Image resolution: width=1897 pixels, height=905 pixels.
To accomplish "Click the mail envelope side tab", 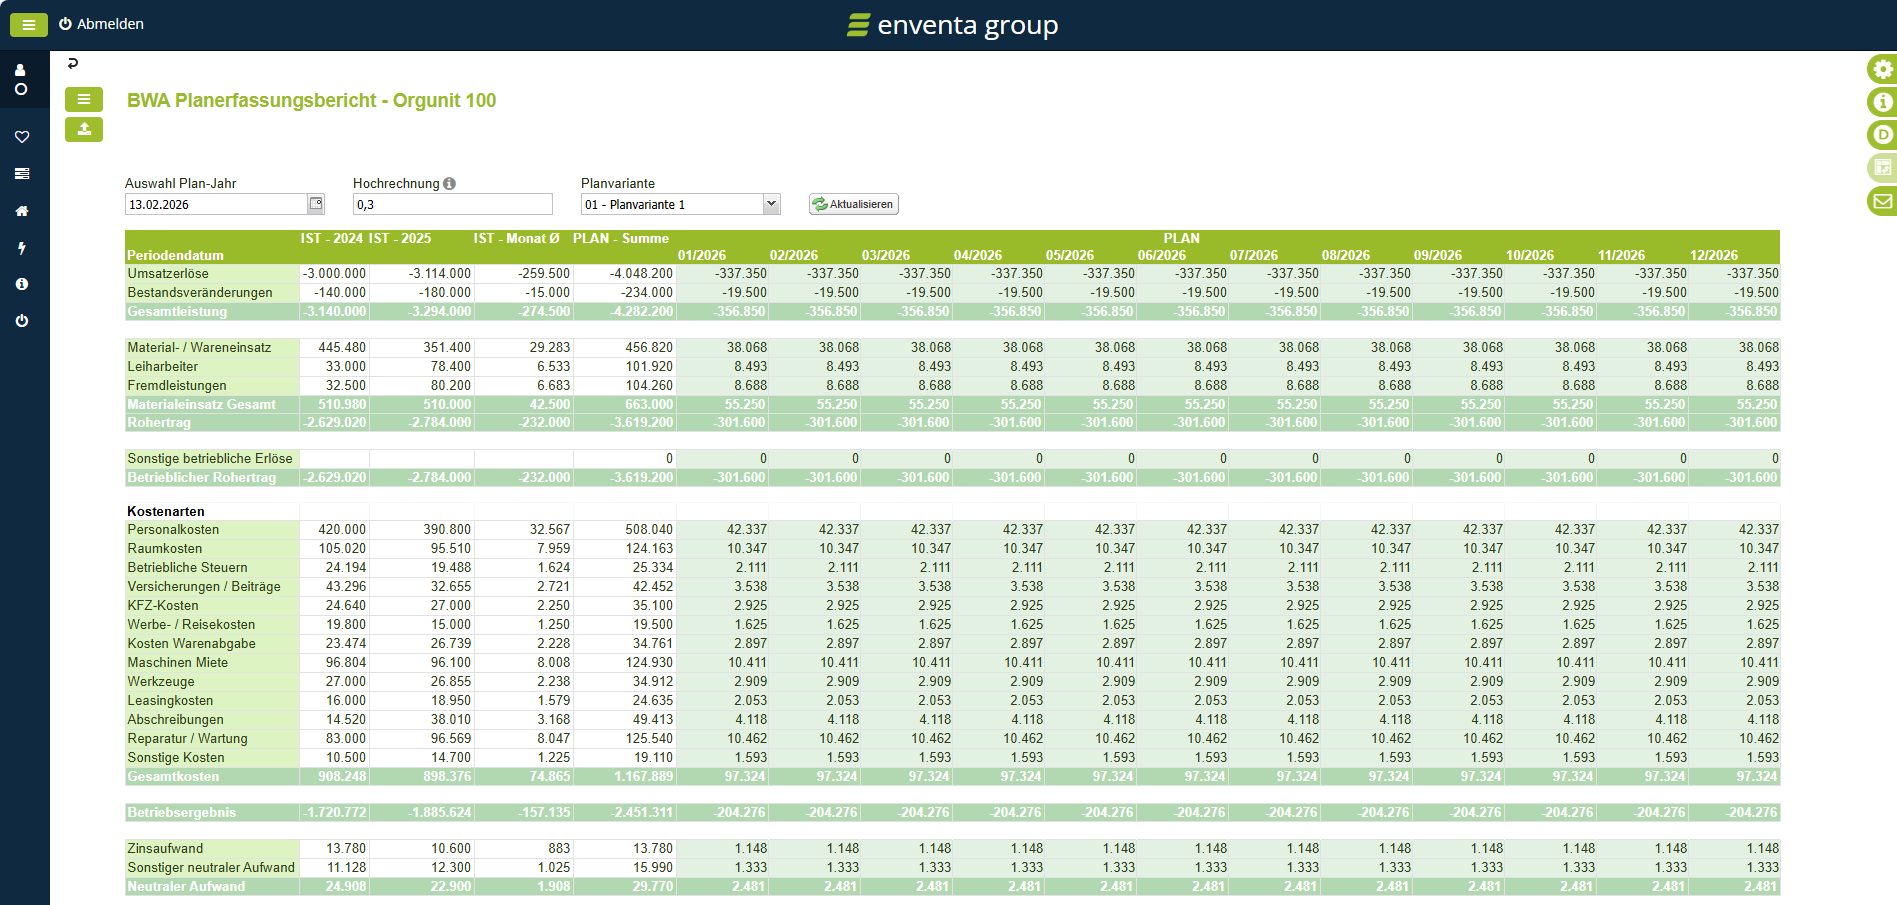I will click(1882, 201).
